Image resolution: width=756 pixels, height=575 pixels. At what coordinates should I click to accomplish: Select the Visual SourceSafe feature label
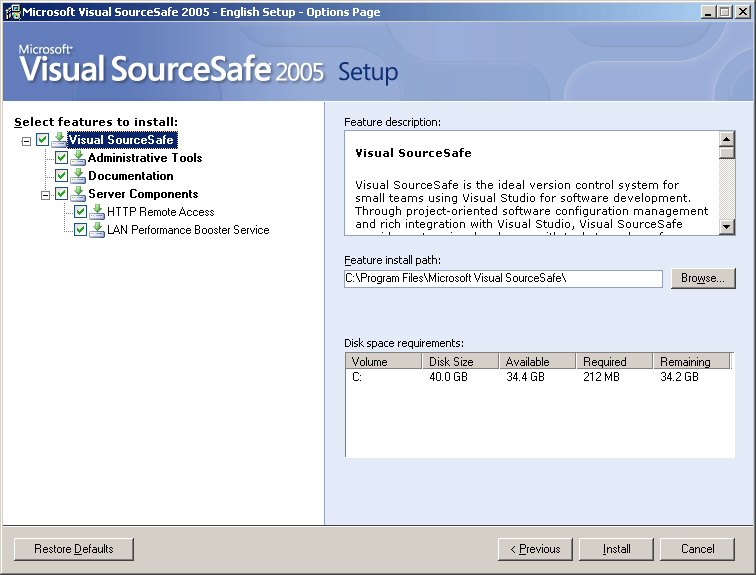122,140
